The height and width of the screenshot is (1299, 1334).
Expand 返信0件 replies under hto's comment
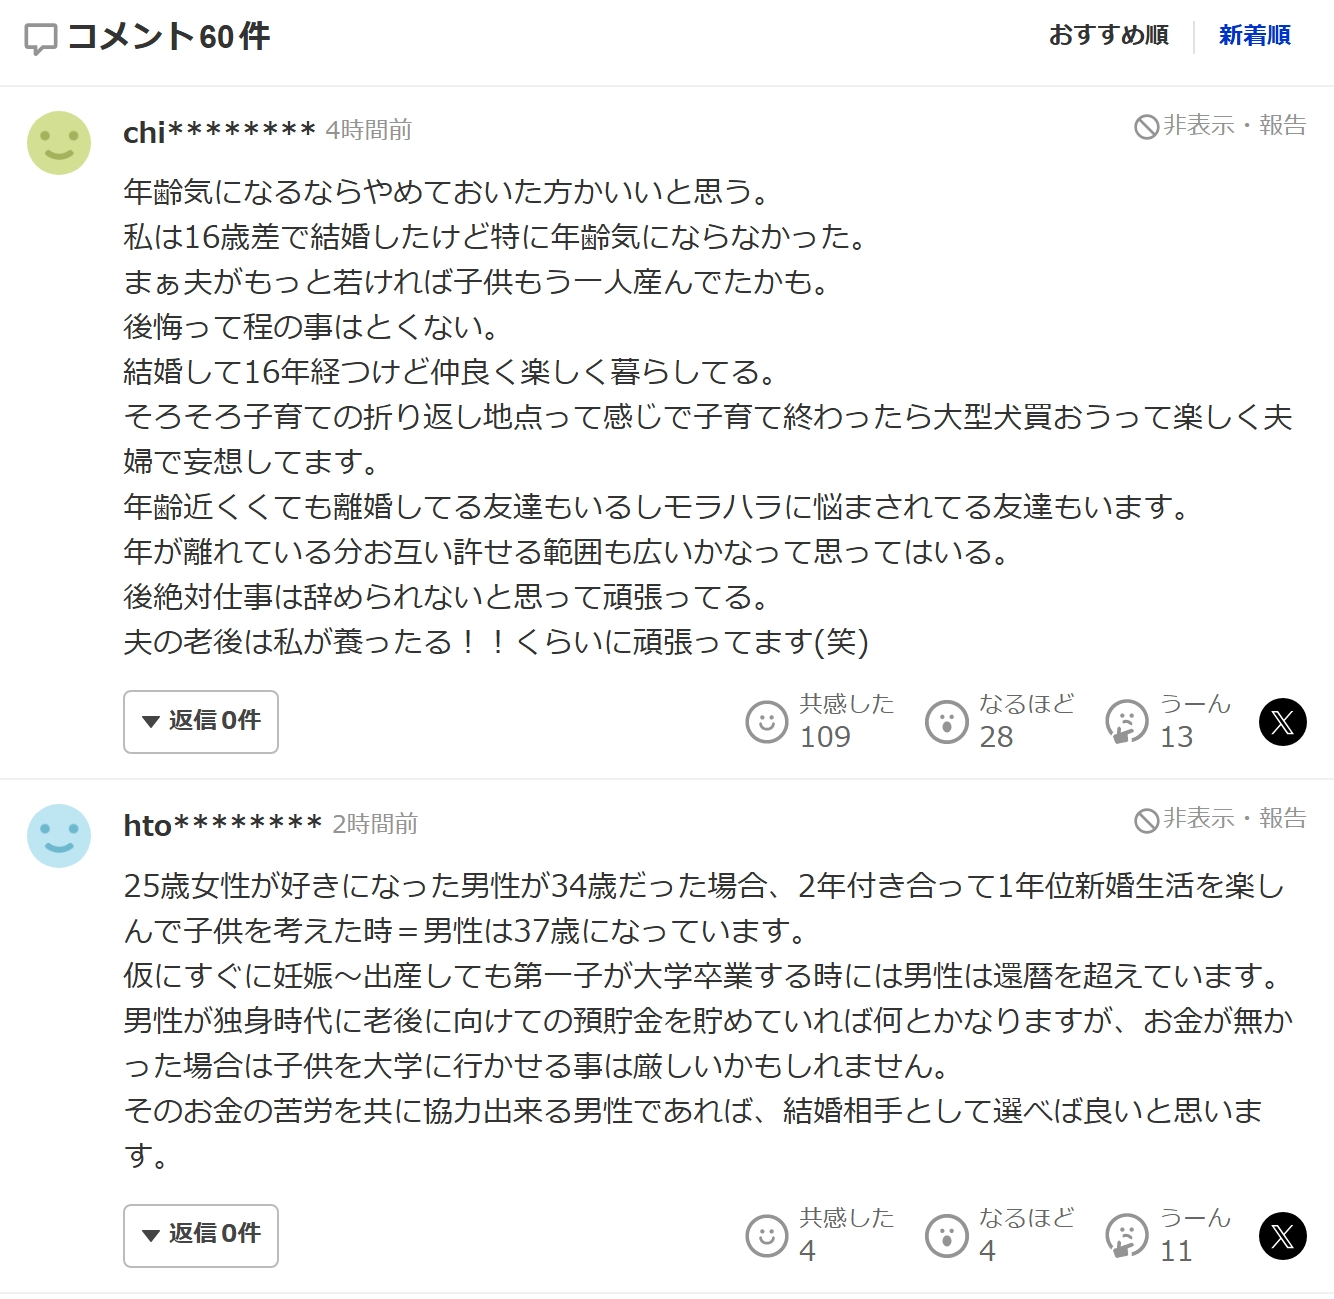[201, 1235]
